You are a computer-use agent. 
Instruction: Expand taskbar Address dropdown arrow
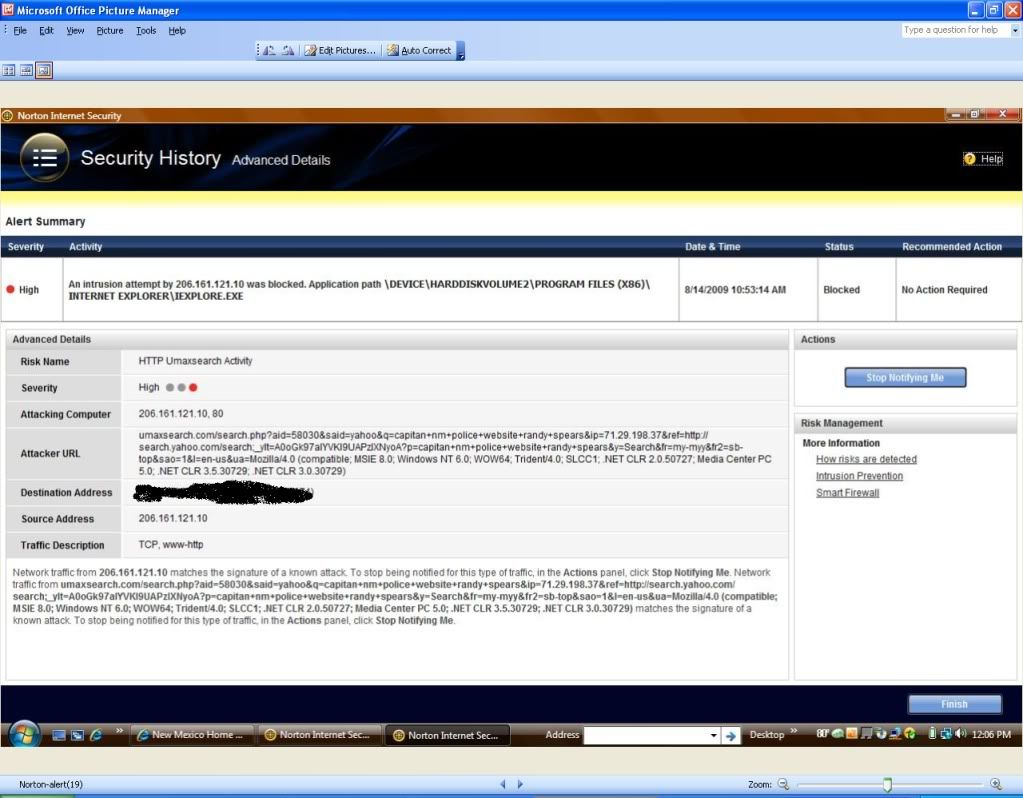click(714, 735)
